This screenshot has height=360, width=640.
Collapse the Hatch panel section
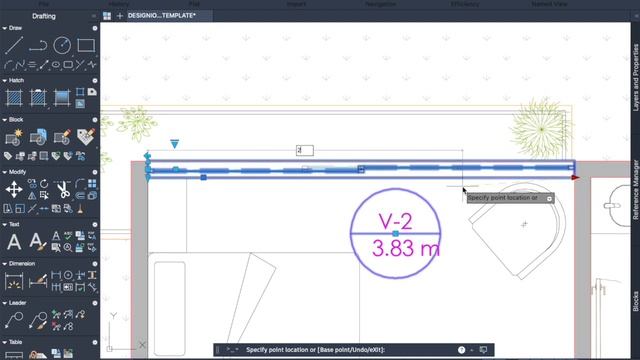pos(4,81)
